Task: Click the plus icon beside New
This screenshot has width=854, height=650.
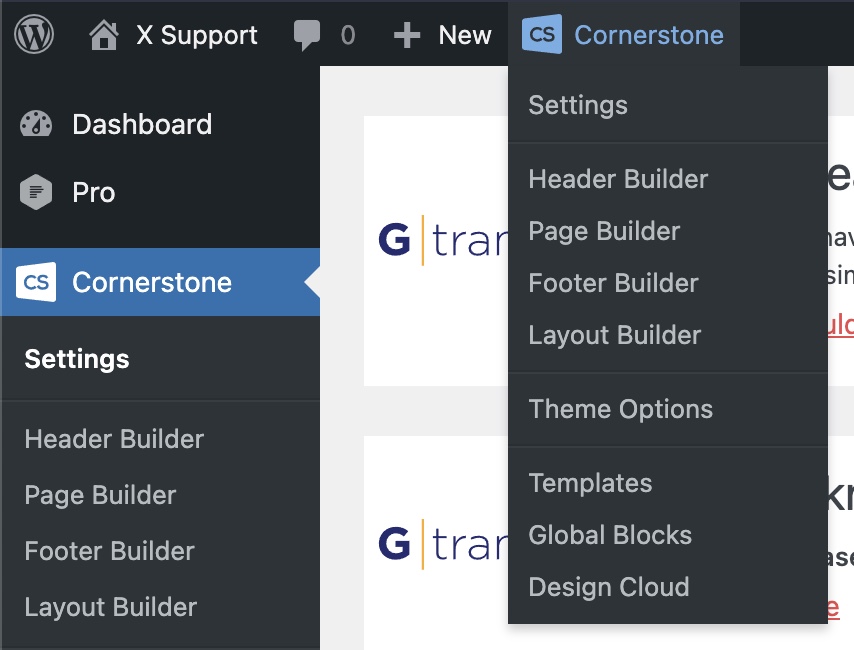Action: [x=406, y=36]
